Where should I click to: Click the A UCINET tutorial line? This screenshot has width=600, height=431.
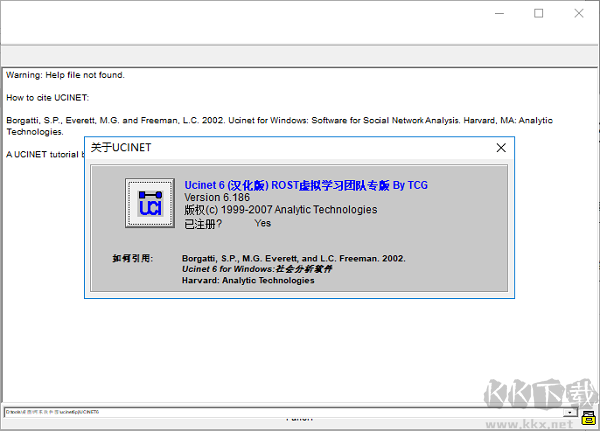(x=45, y=154)
